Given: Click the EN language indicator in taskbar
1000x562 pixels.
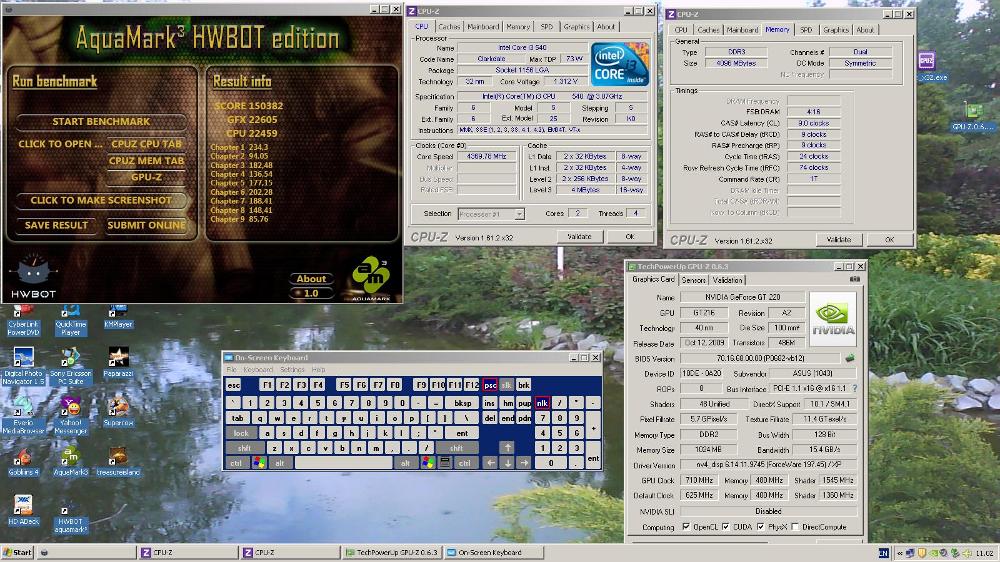Looking at the screenshot, I should (884, 553).
